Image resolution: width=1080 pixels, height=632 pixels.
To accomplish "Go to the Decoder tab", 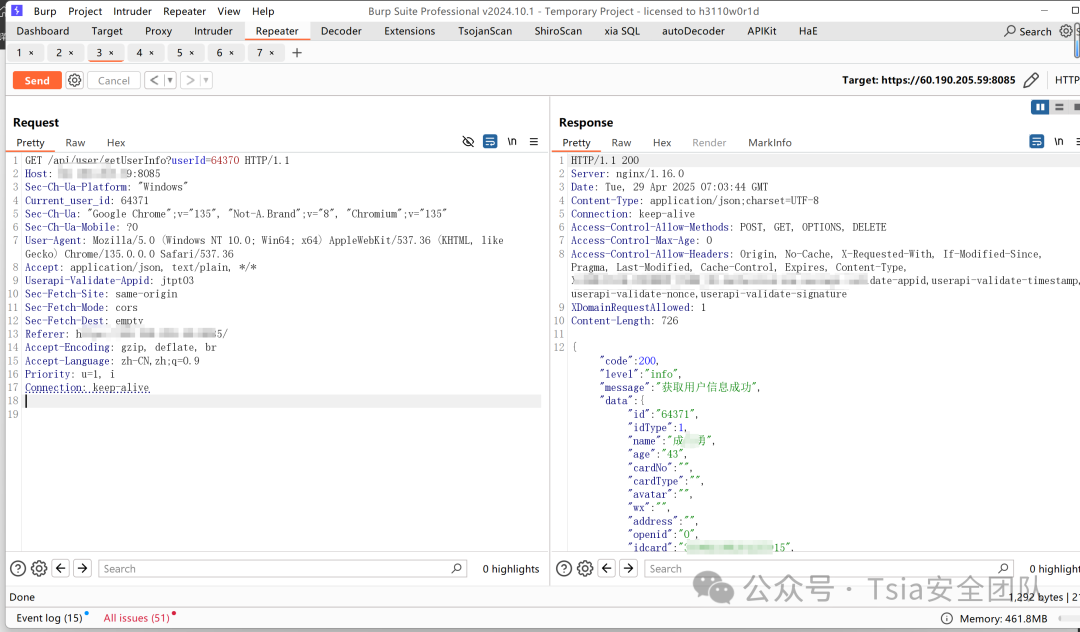I will click(x=341, y=31).
